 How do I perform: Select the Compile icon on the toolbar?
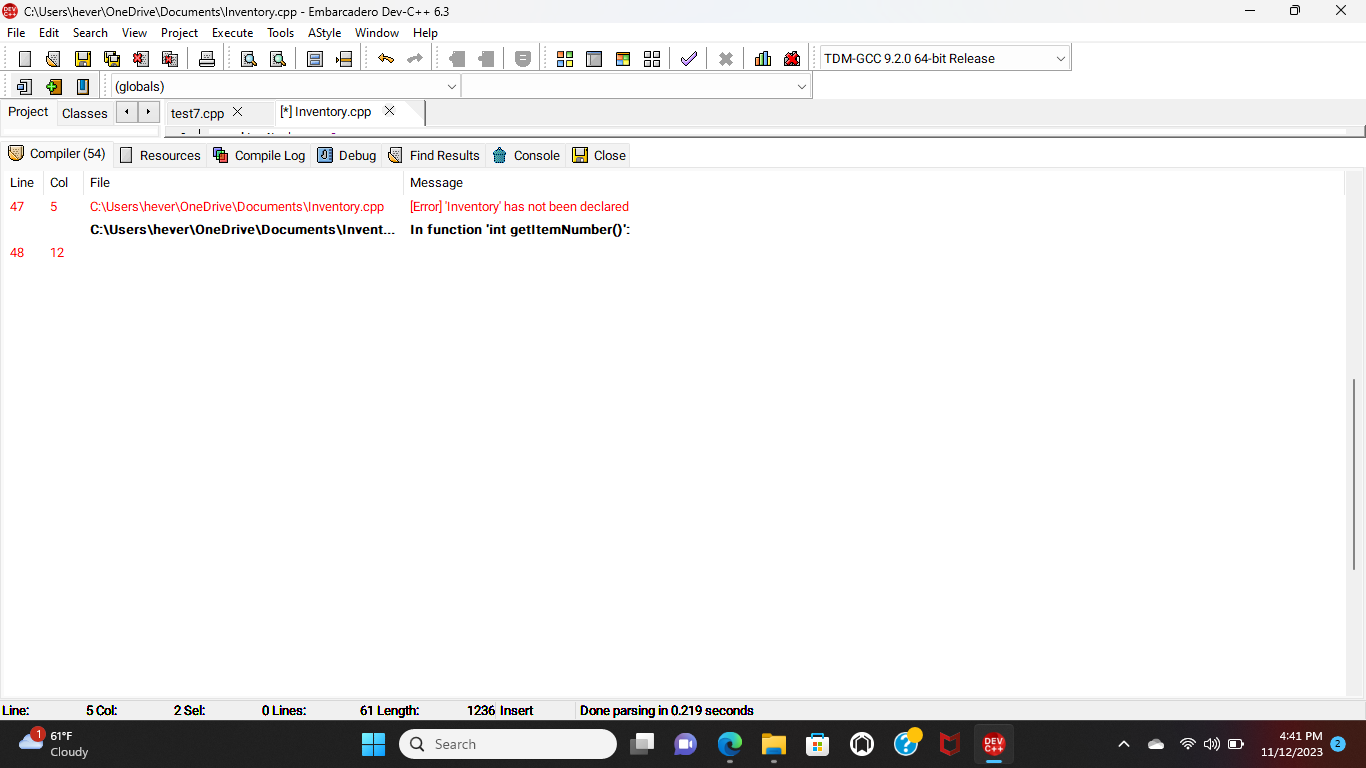click(565, 58)
